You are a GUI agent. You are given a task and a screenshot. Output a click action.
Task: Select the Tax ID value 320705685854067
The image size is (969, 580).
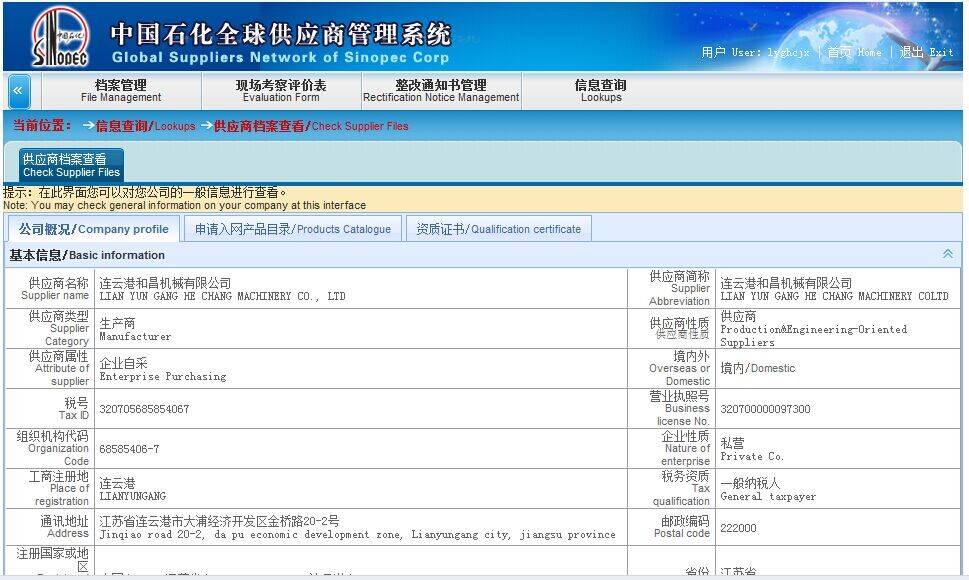[144, 409]
